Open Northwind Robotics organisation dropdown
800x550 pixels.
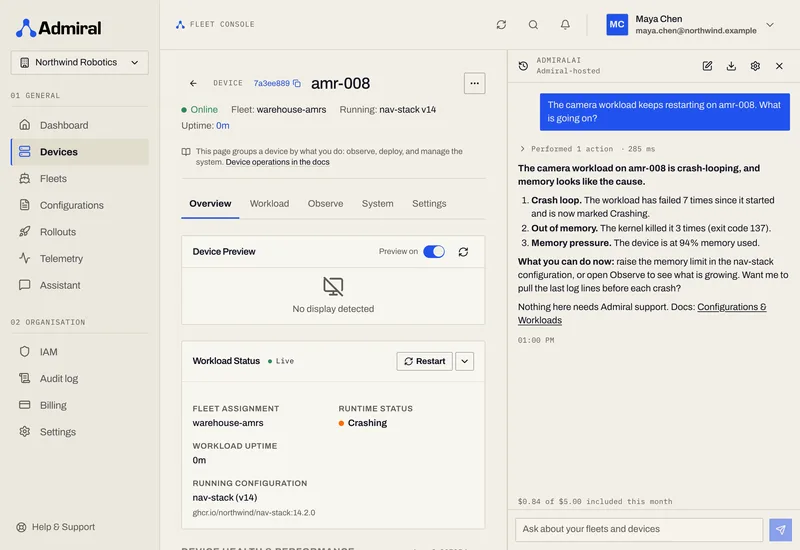(x=80, y=62)
